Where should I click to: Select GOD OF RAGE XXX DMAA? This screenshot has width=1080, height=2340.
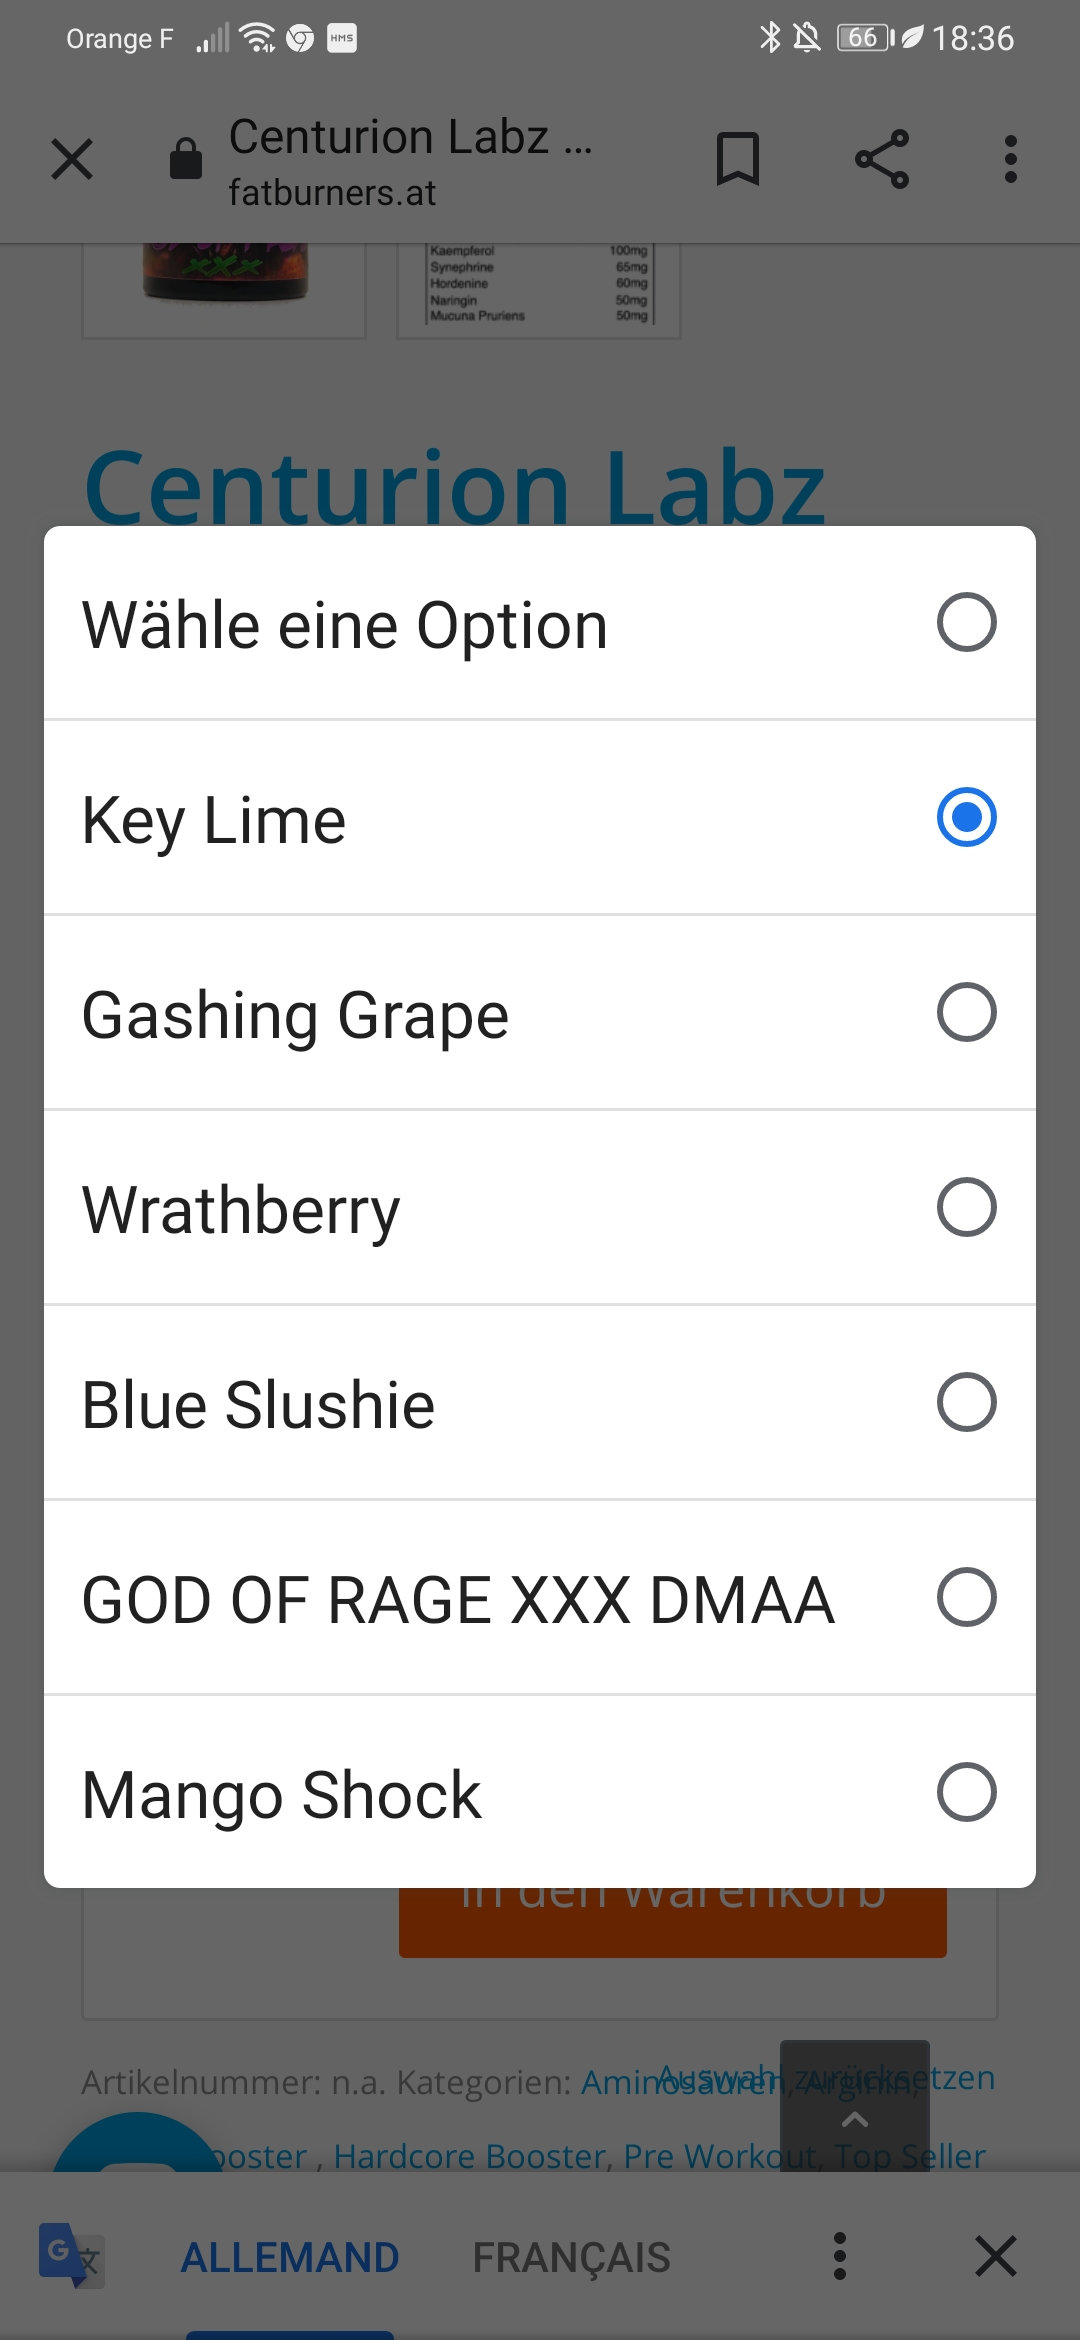pyautogui.click(x=966, y=1597)
